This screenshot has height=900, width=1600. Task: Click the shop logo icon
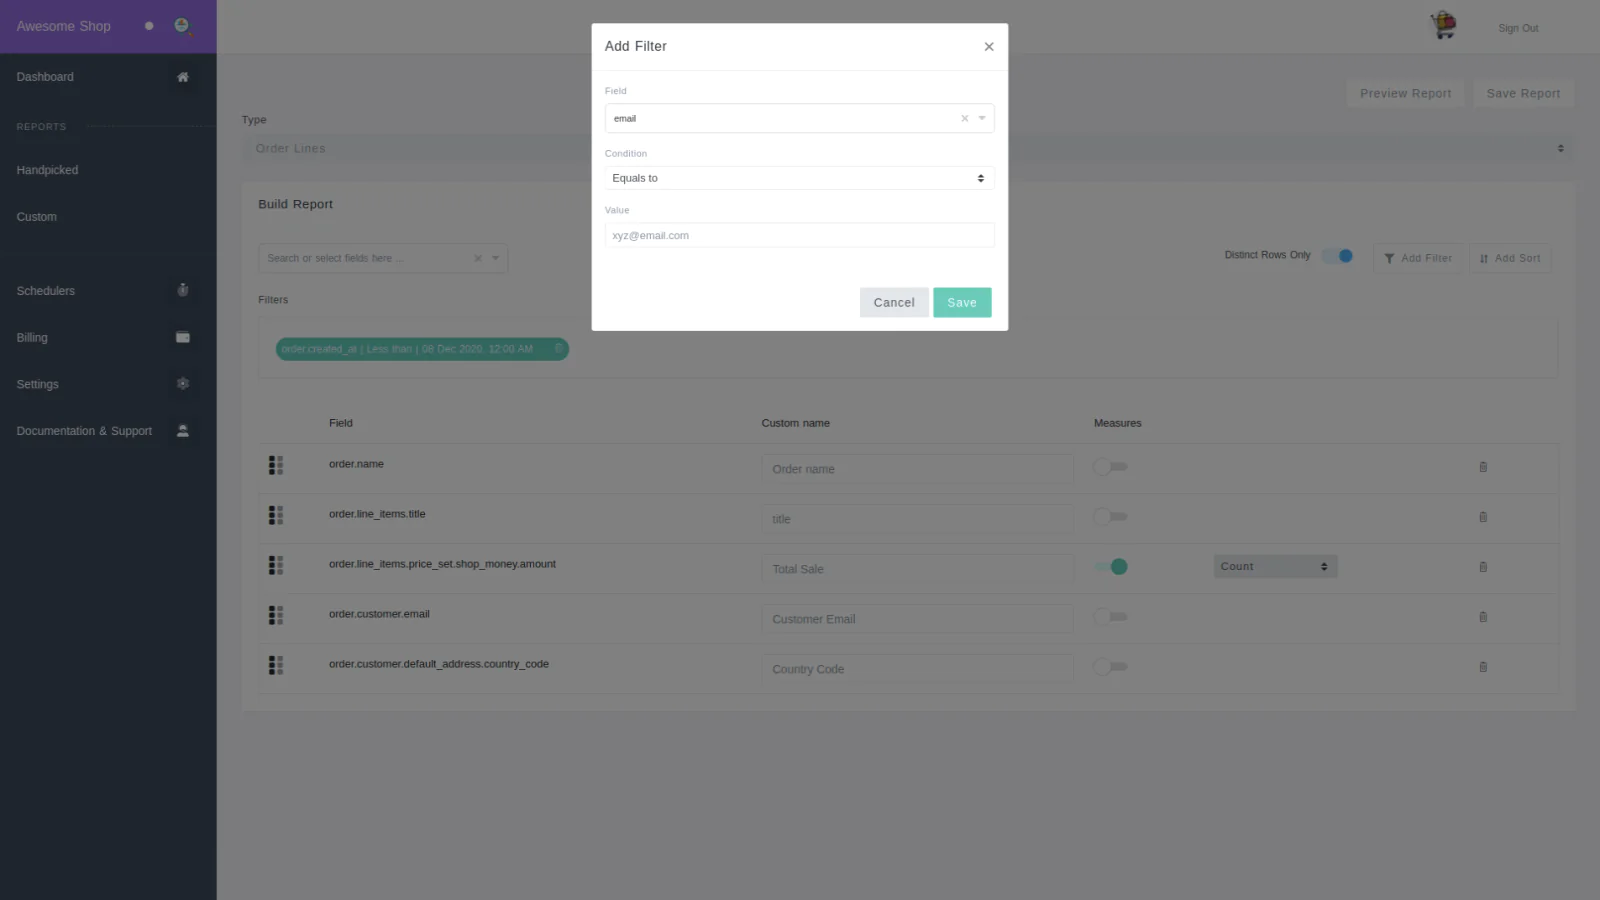[1443, 26]
